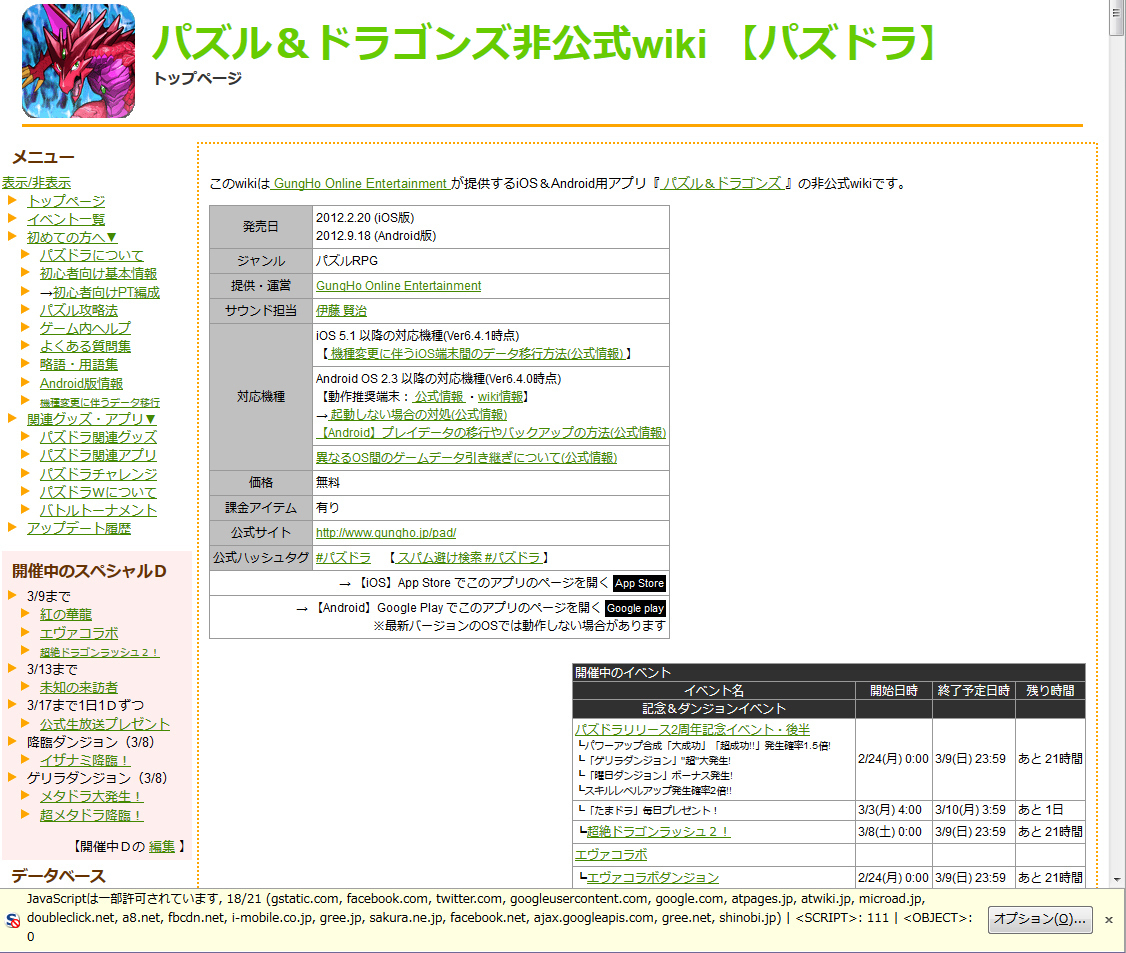Click the black App Store badge

[x=639, y=583]
